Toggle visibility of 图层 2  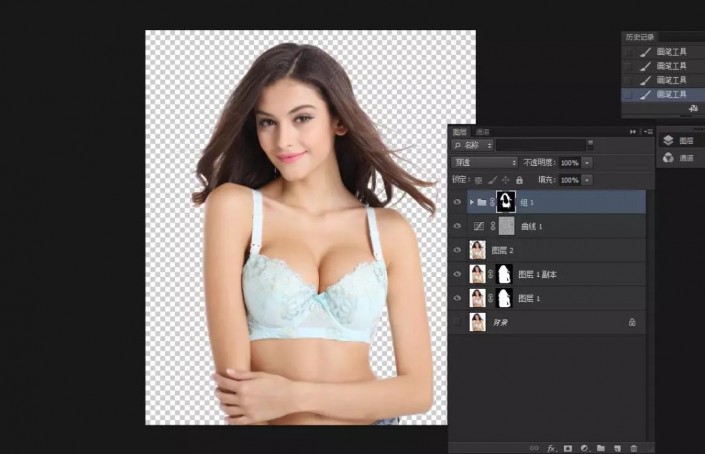[457, 250]
